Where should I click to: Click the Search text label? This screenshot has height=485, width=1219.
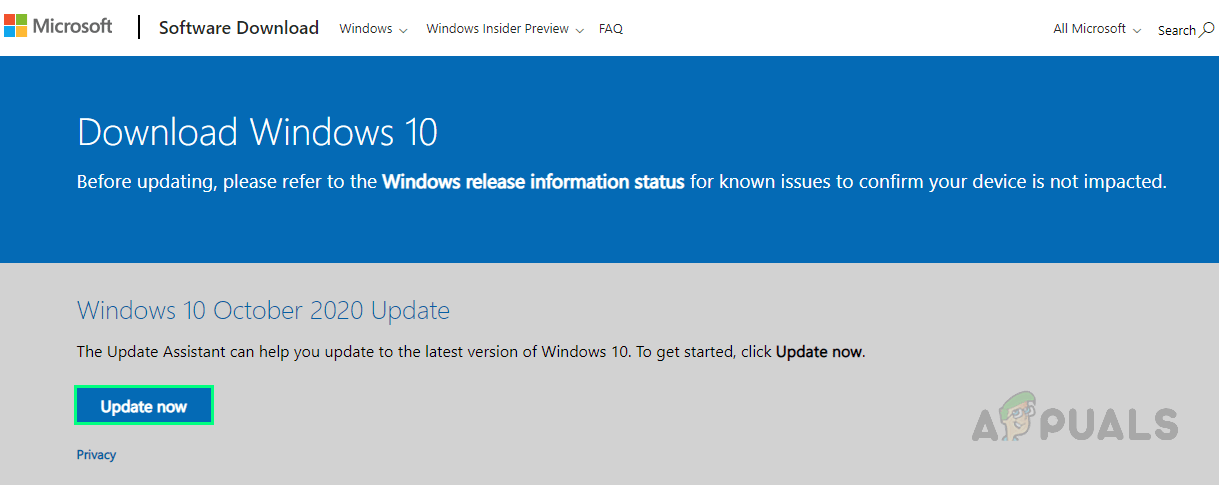(1176, 30)
